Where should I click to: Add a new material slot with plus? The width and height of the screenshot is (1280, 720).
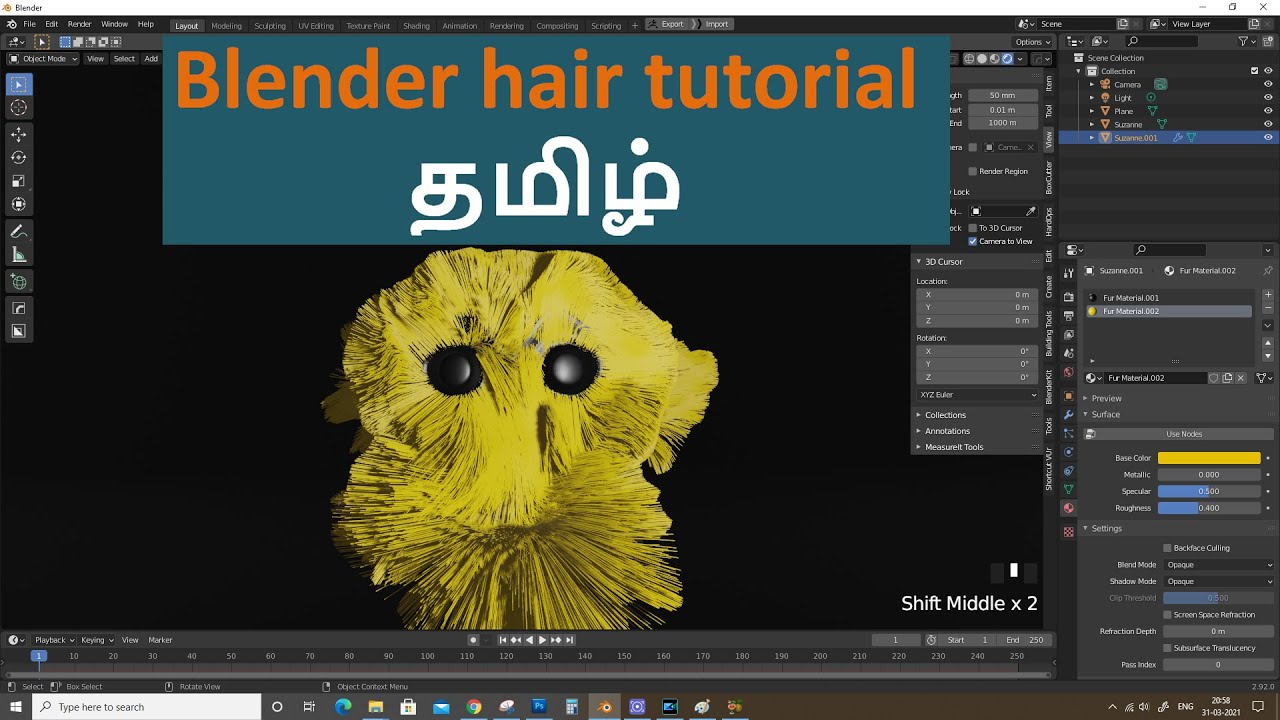coord(1268,296)
